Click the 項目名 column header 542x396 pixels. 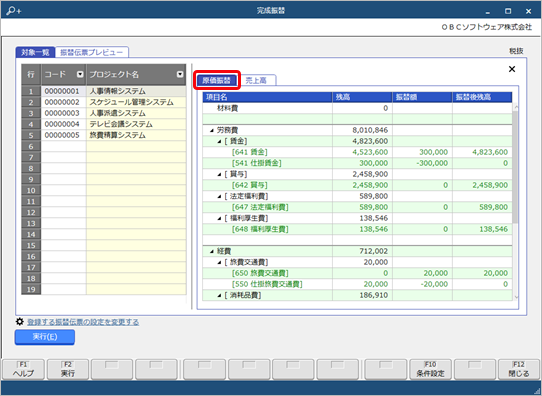tap(268, 97)
